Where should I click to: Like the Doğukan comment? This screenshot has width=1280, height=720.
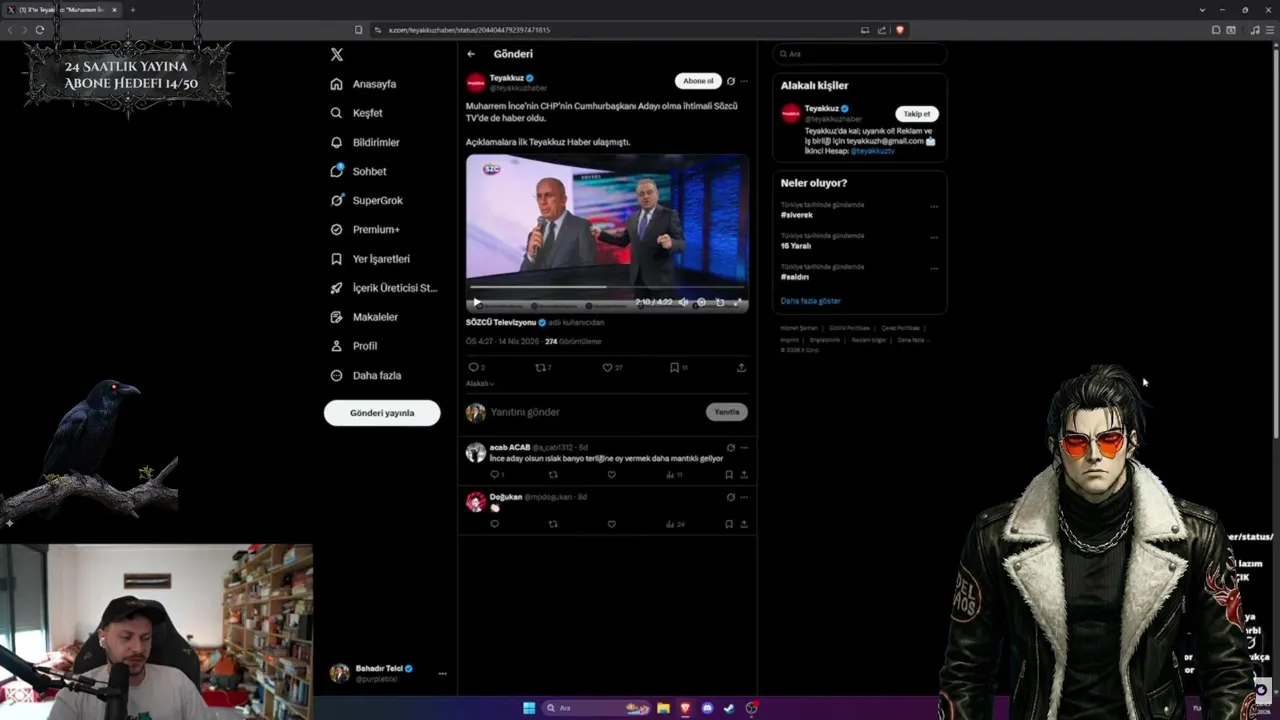(612, 524)
